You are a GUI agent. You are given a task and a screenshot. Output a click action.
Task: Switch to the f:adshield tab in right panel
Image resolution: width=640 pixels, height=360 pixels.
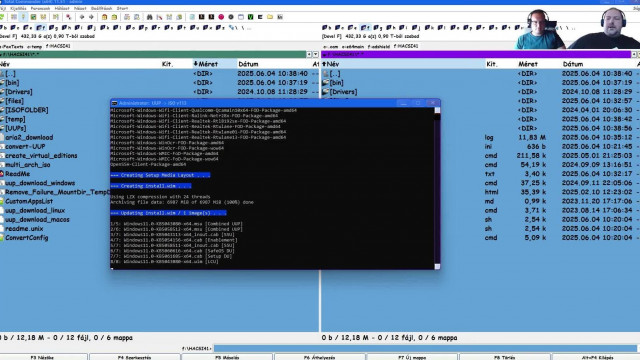379,47
